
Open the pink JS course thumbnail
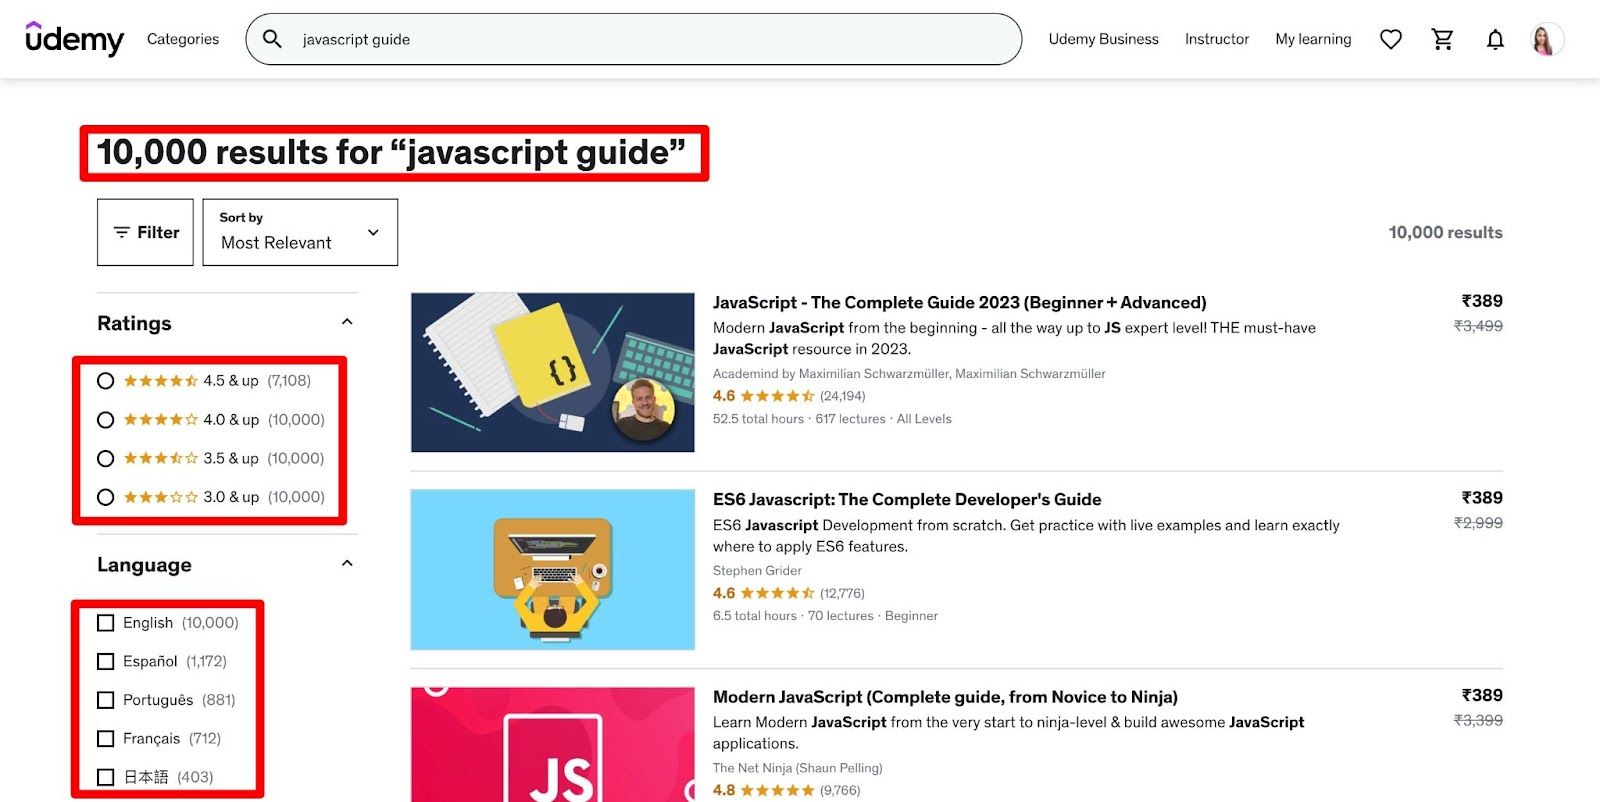[553, 745]
